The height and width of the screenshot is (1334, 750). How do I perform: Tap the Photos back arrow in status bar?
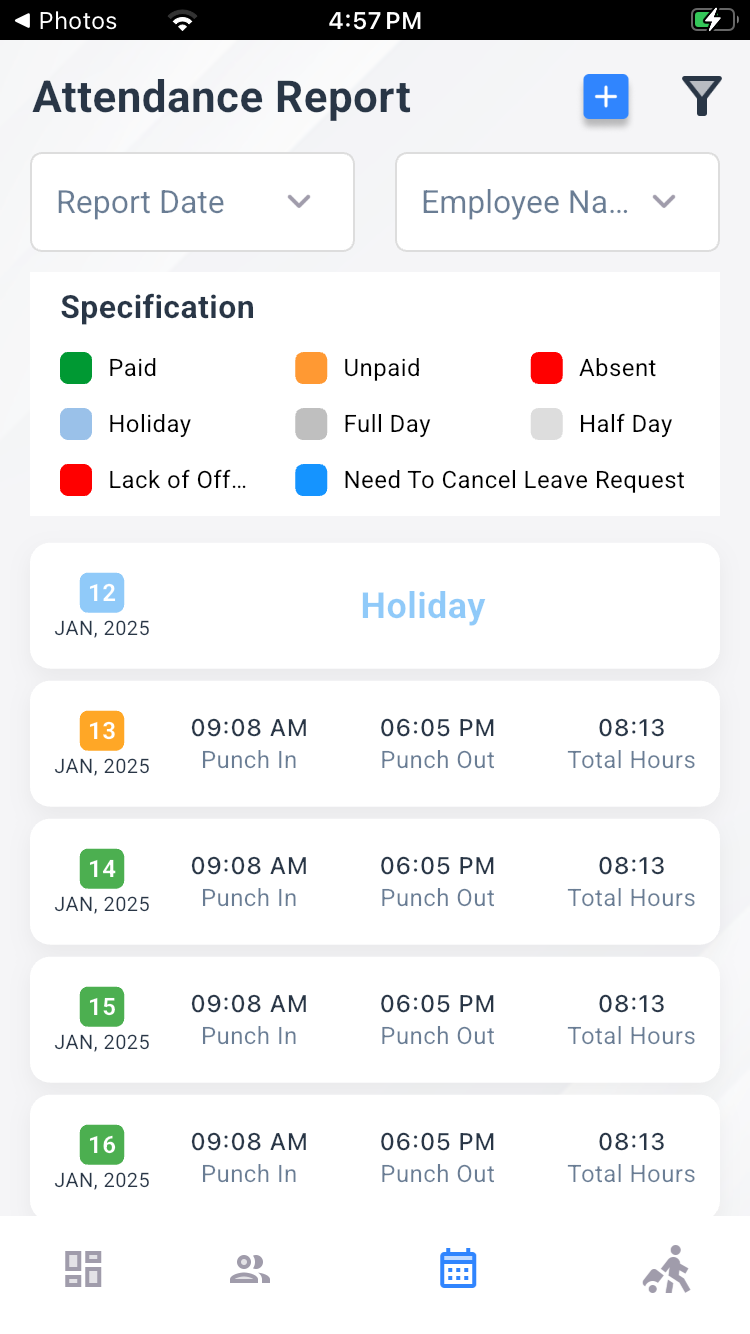(x=22, y=20)
